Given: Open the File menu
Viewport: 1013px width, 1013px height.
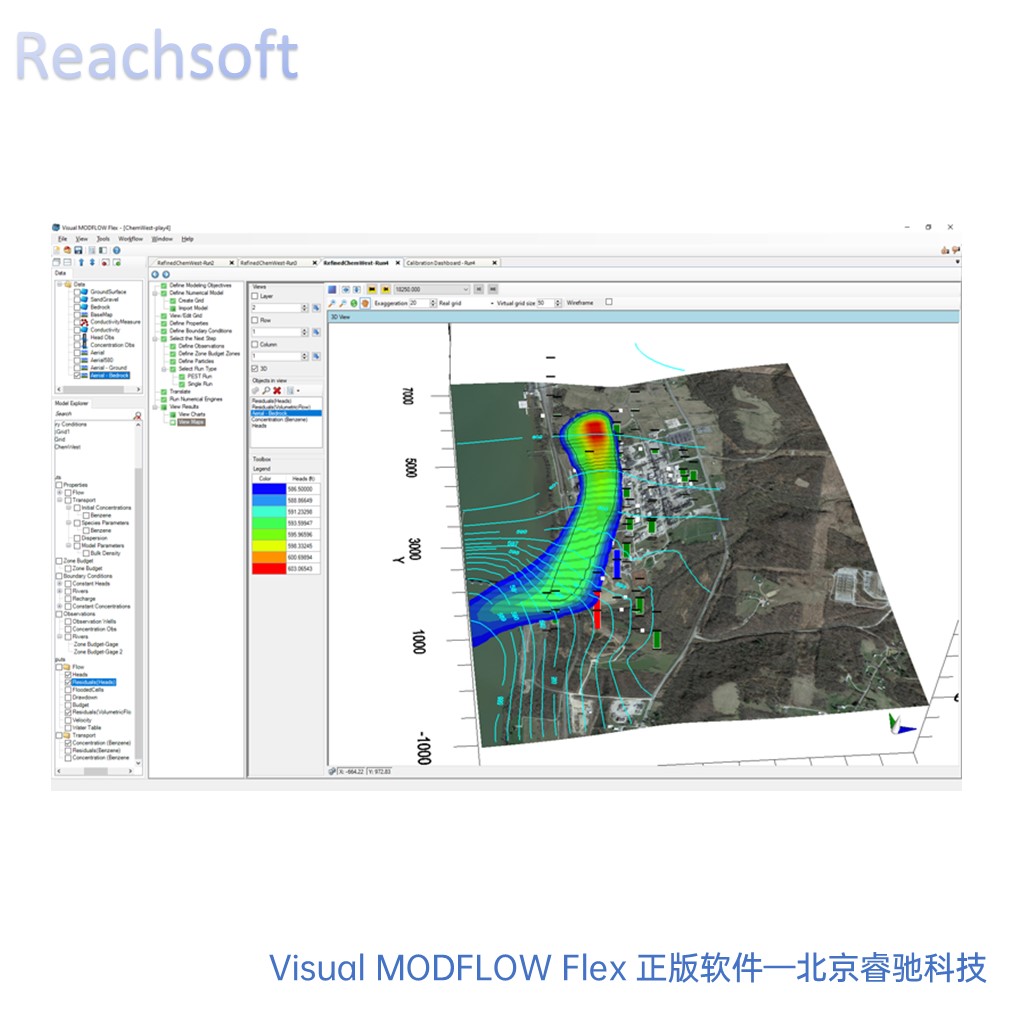Looking at the screenshot, I should pos(62,239).
